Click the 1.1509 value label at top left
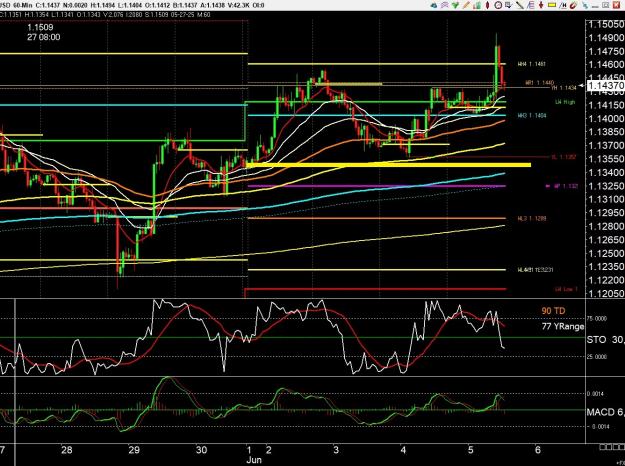The image size is (625, 466). (x=40, y=28)
